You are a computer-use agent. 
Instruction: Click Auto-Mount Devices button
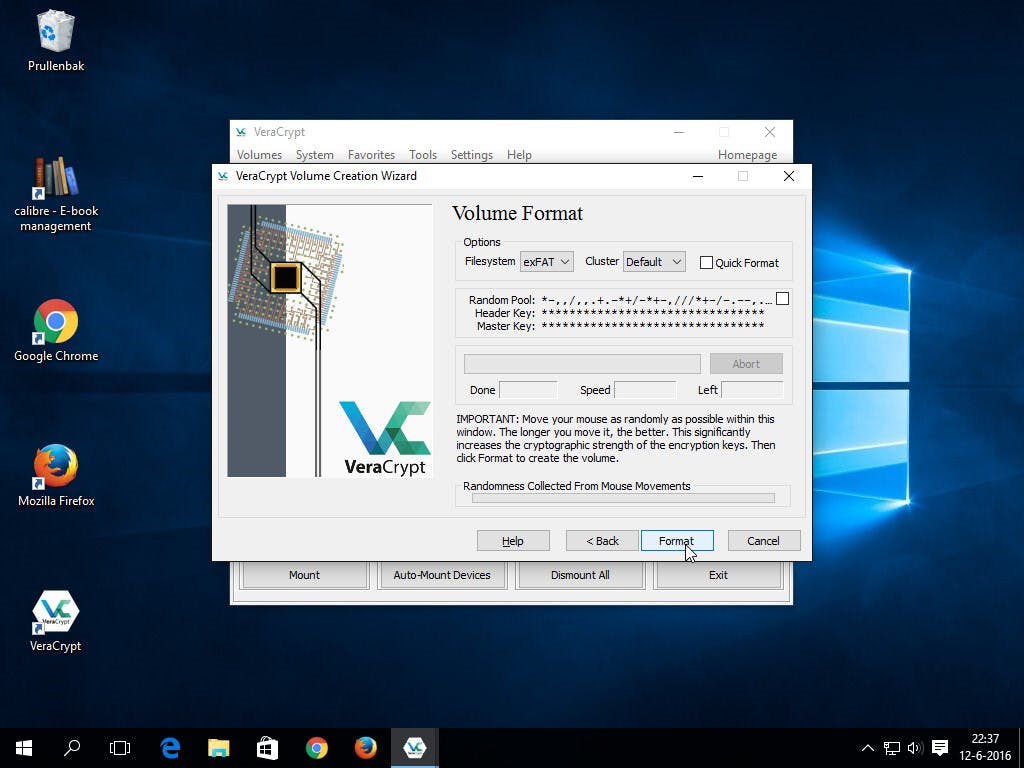pos(442,575)
